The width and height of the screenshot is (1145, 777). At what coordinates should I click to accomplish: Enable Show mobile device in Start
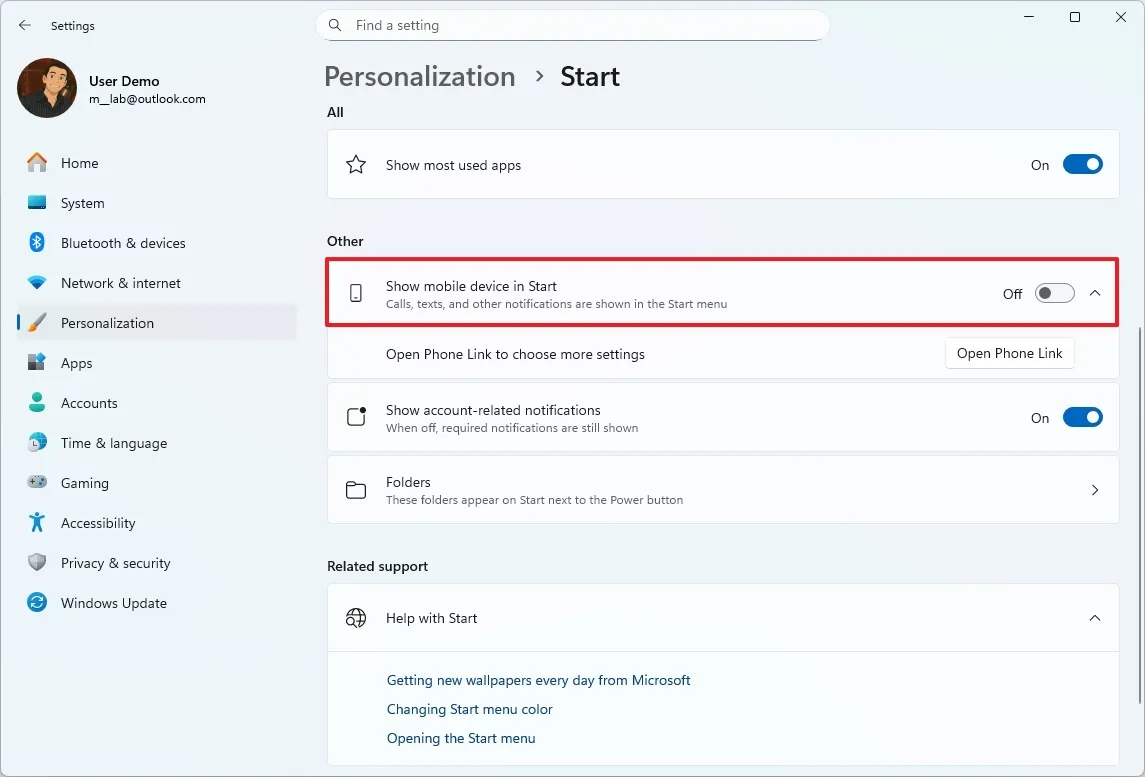tap(1054, 293)
